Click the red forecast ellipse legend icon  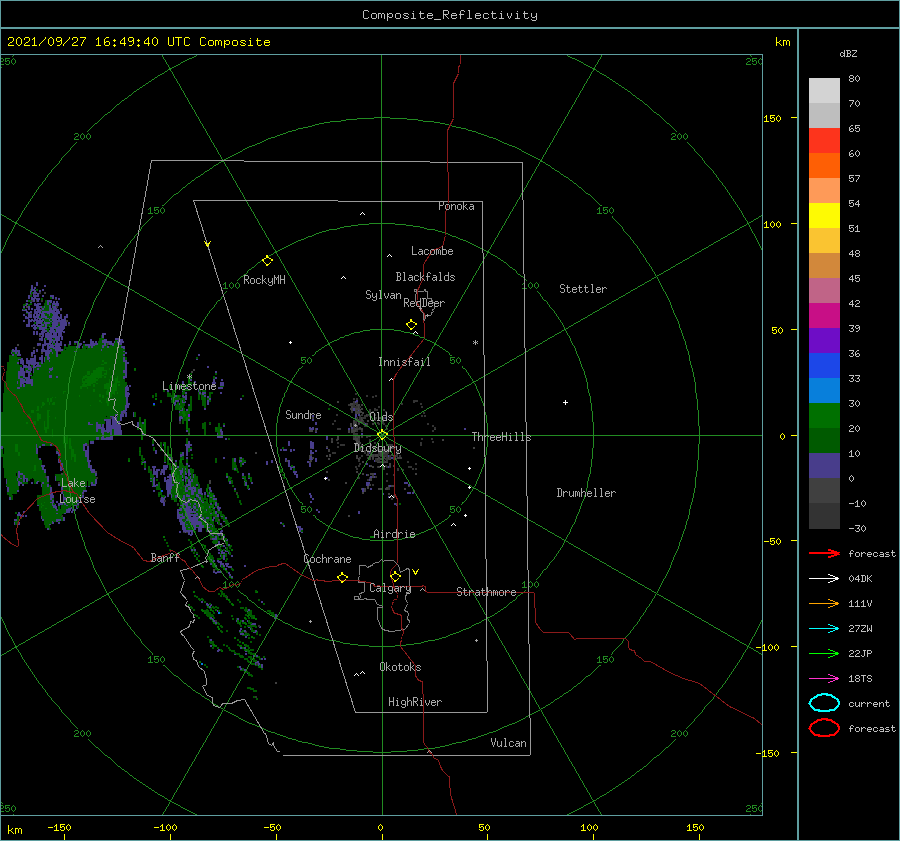click(824, 728)
